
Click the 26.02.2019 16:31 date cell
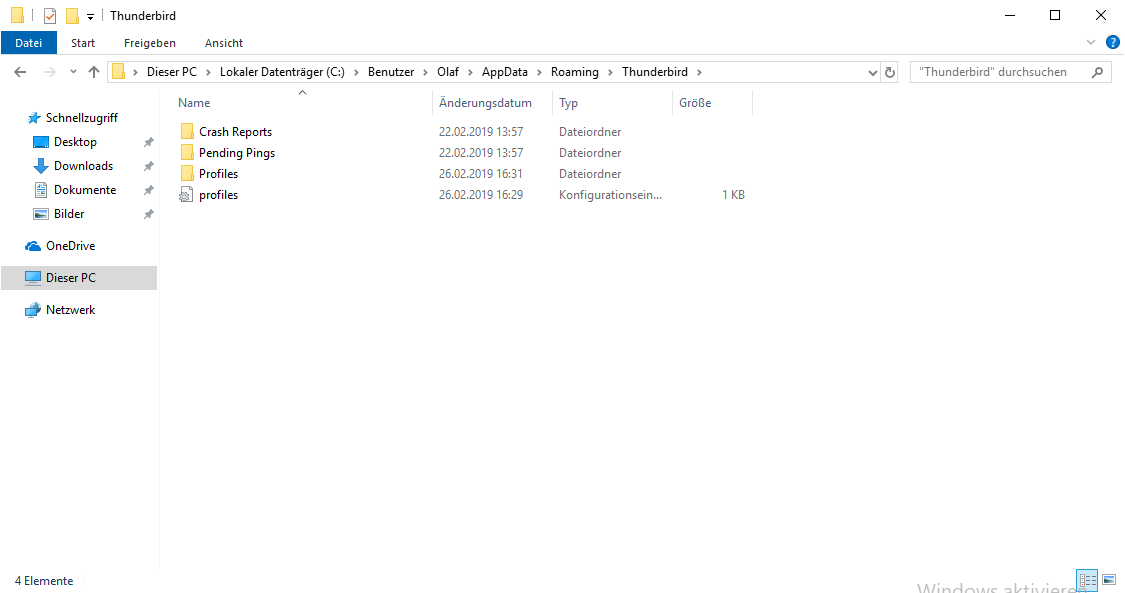pos(481,174)
